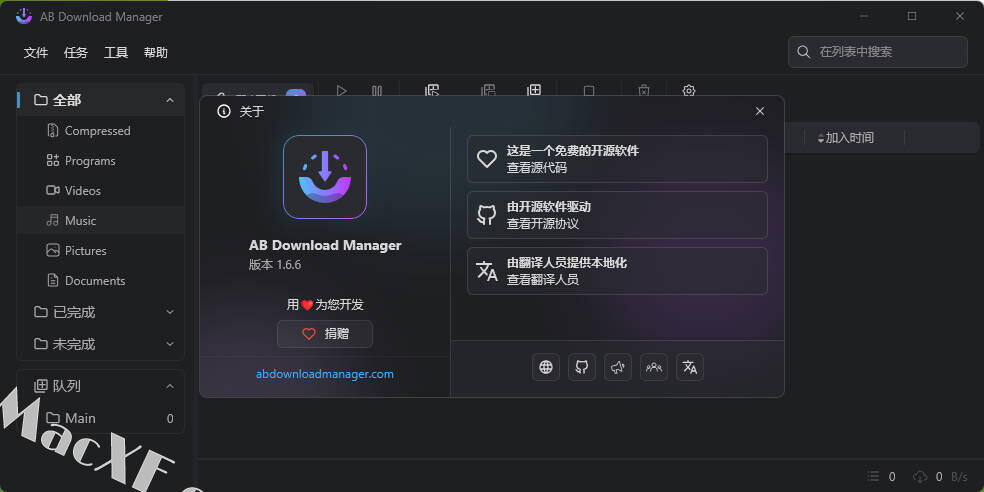Screen dimensions: 984x492
Task: Open 查看开源协议 licenses card
Action: (617, 215)
